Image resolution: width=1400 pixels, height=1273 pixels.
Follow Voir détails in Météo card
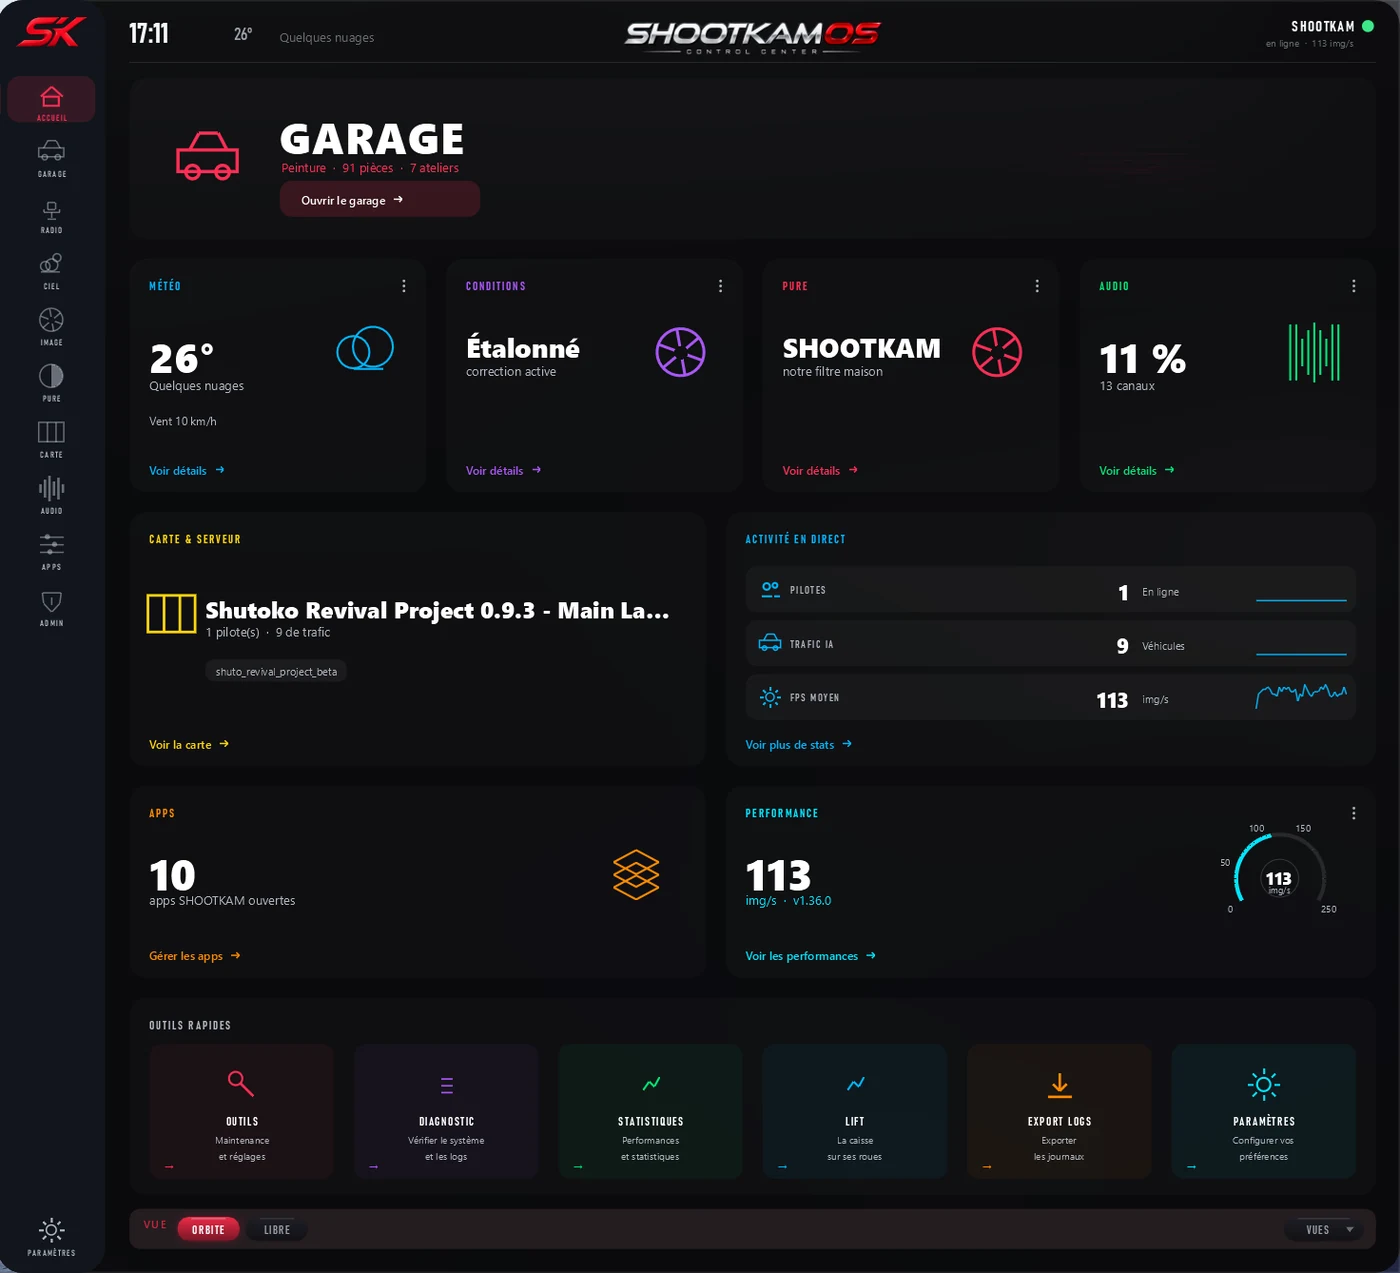[x=187, y=470]
